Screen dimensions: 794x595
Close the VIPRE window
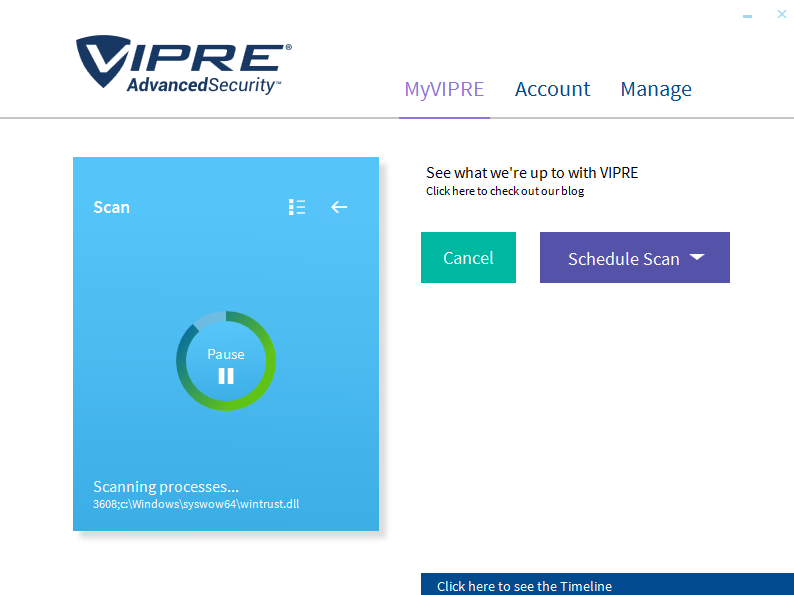tap(782, 14)
